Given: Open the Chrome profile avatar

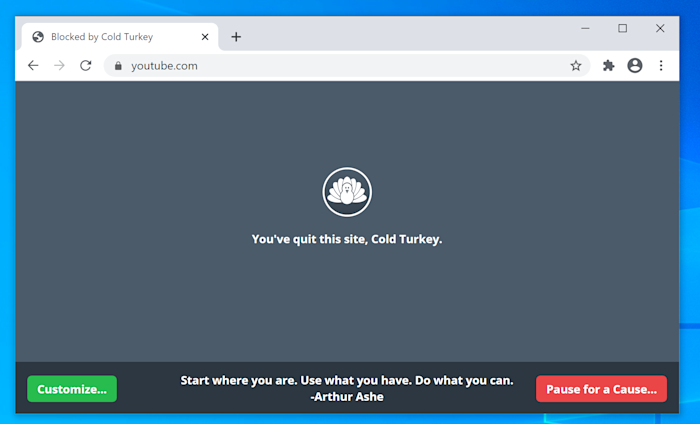Looking at the screenshot, I should pyautogui.click(x=634, y=66).
